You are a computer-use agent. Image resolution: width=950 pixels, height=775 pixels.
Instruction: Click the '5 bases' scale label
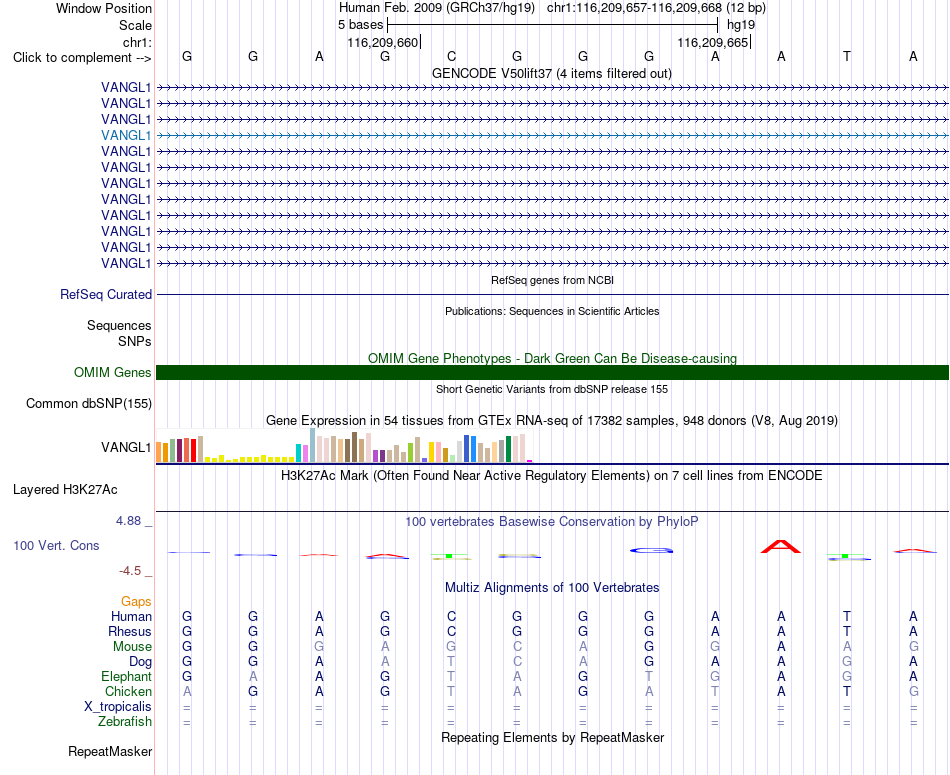click(x=360, y=25)
